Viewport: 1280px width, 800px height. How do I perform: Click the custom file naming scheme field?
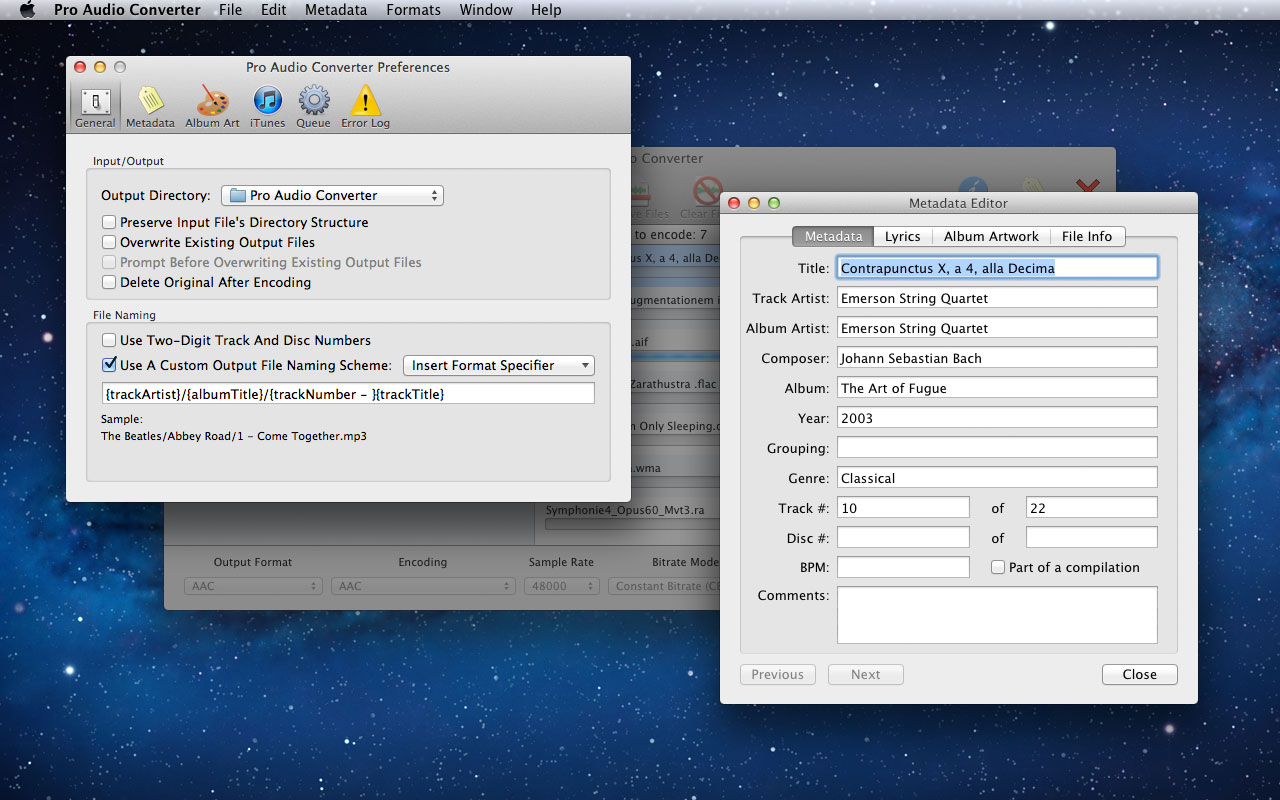point(348,394)
